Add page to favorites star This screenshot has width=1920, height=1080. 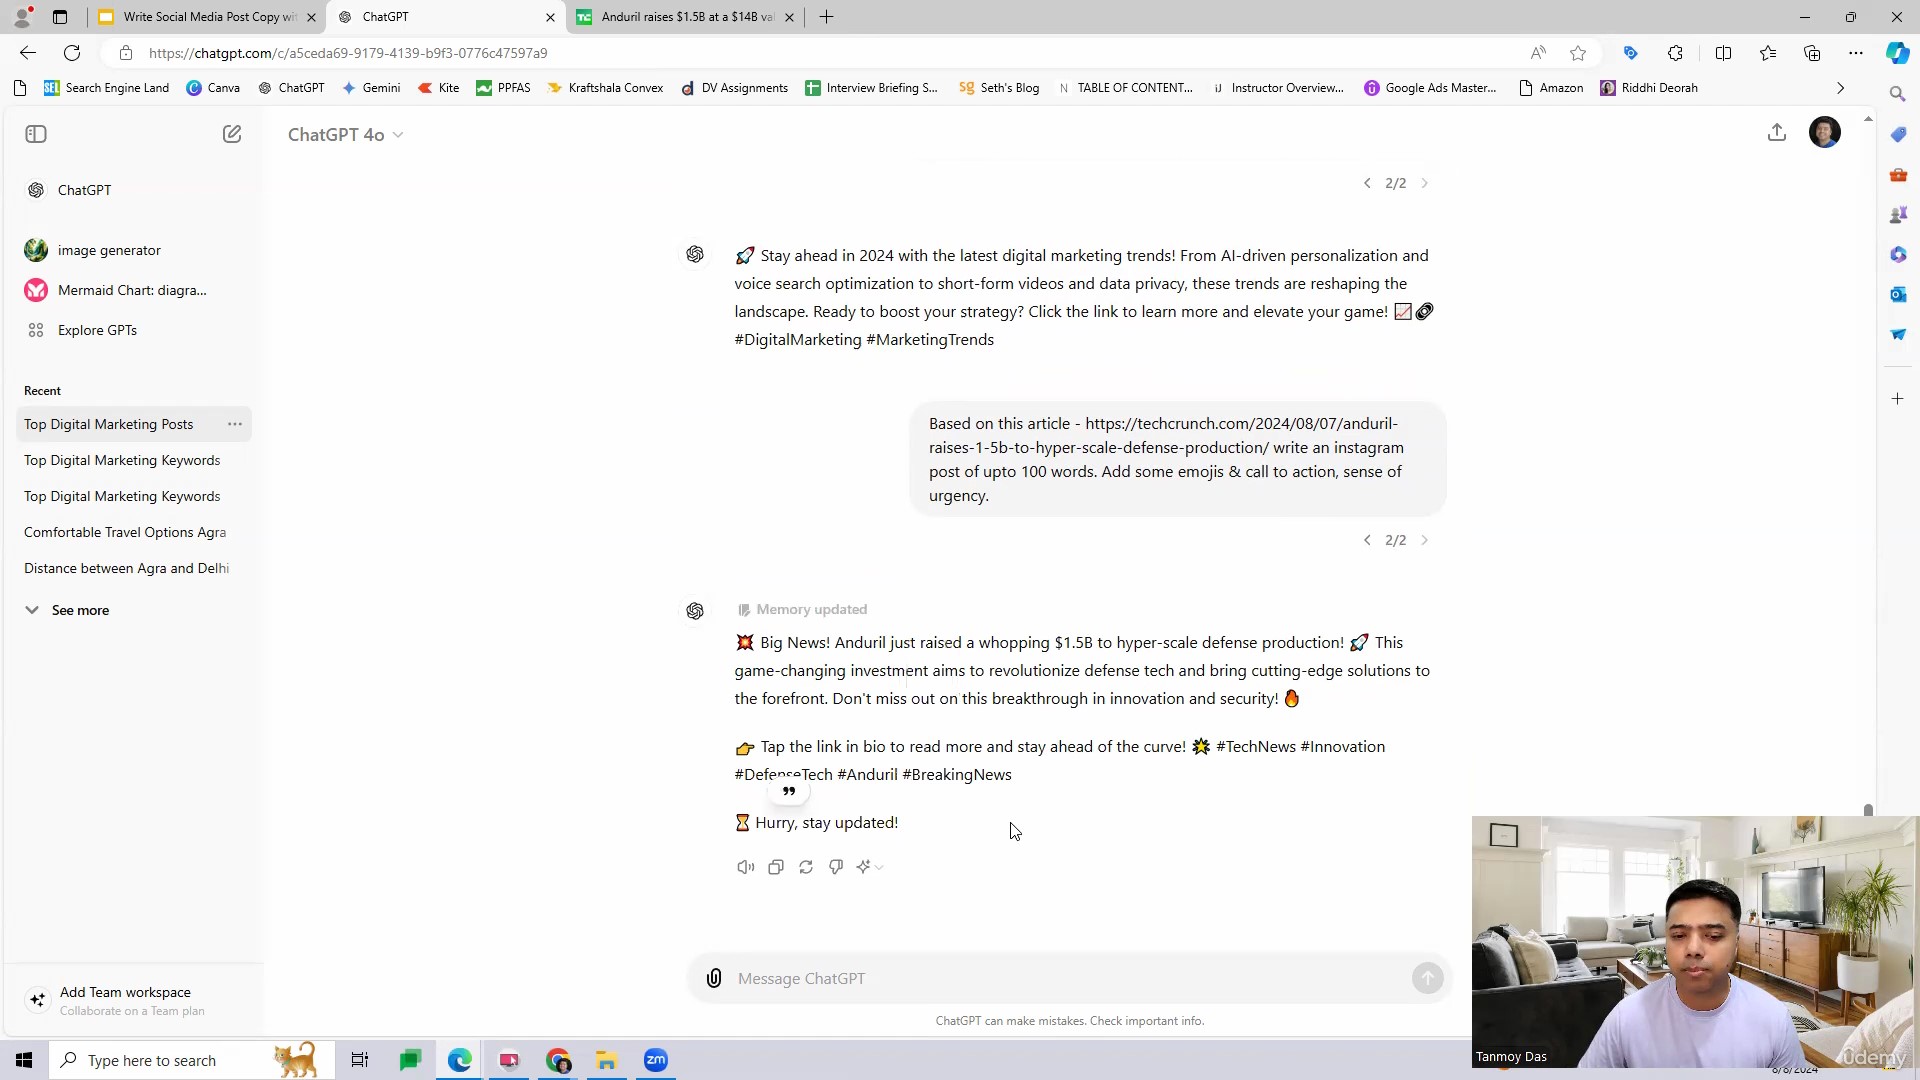(1578, 53)
